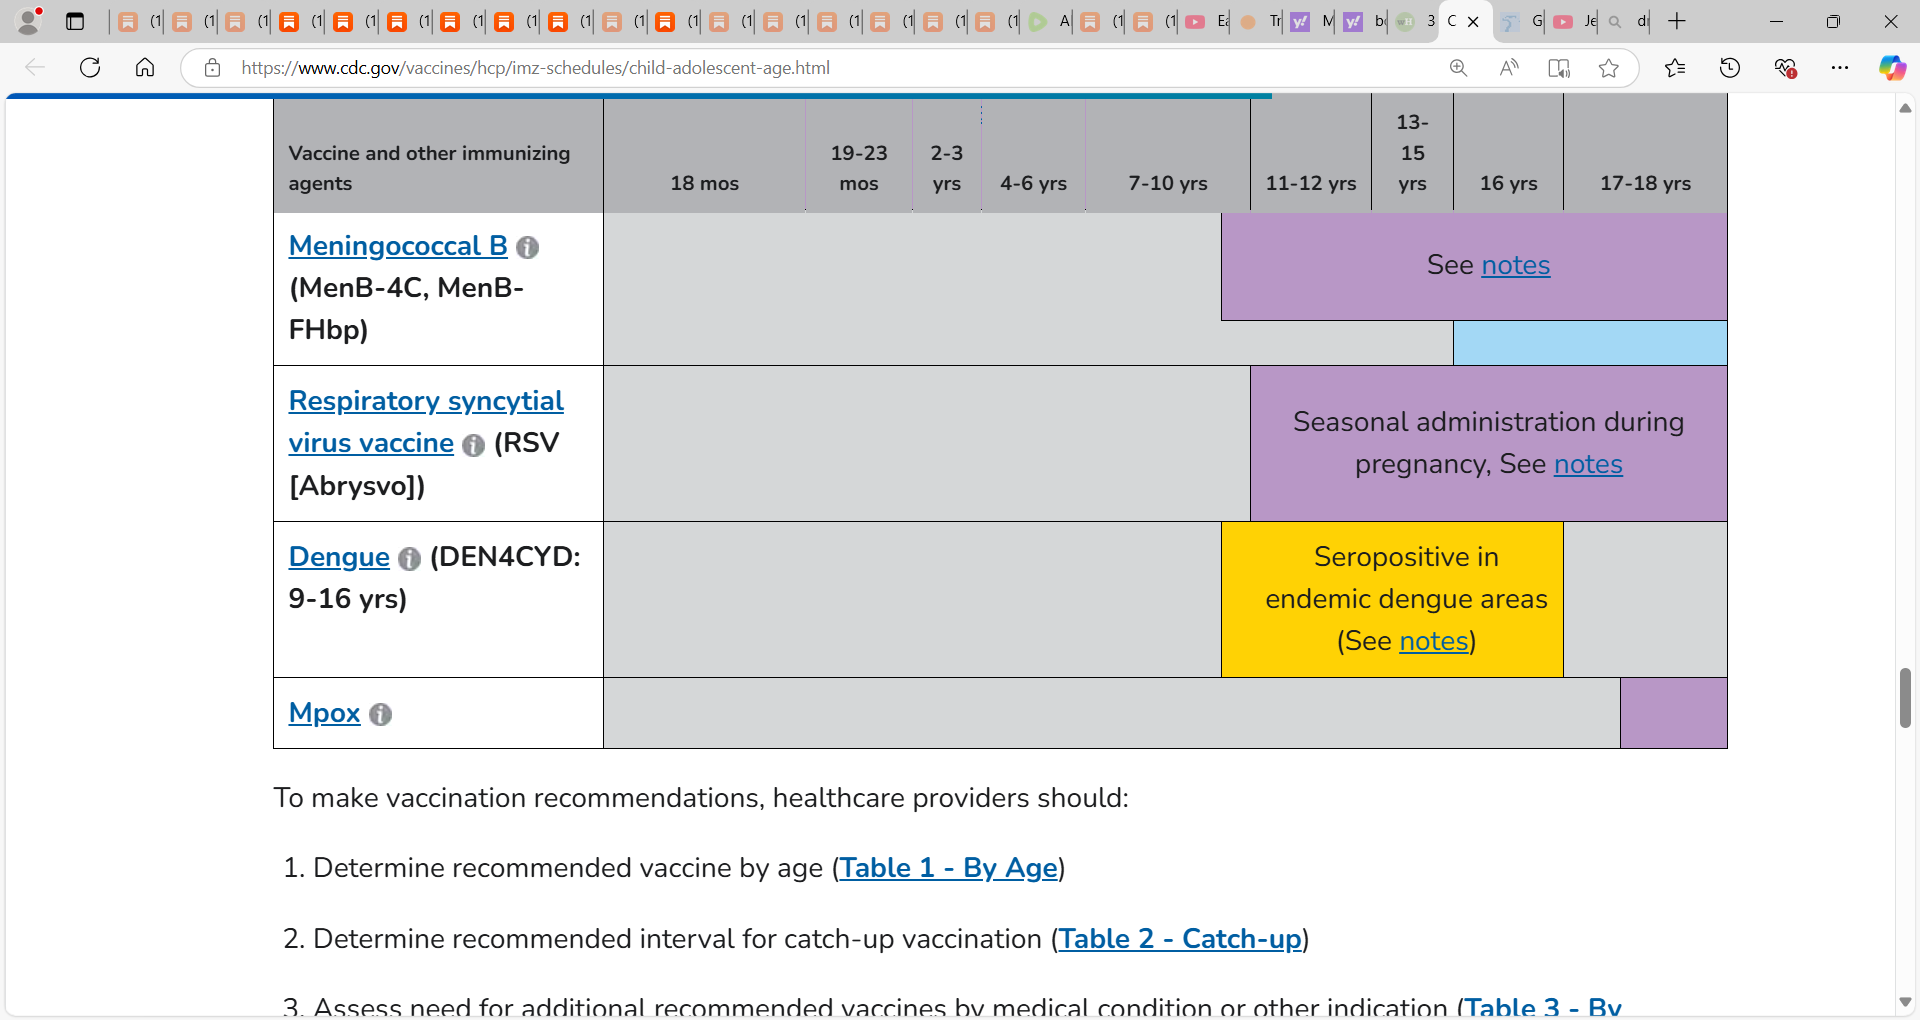
Task: Switch to the Yahoo tab labeled M
Action: pyautogui.click(x=1312, y=21)
